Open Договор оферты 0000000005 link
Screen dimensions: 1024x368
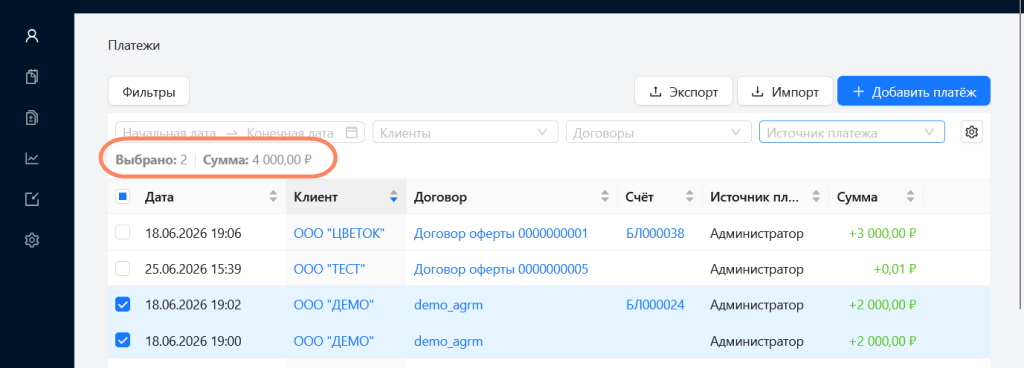tap(501, 269)
